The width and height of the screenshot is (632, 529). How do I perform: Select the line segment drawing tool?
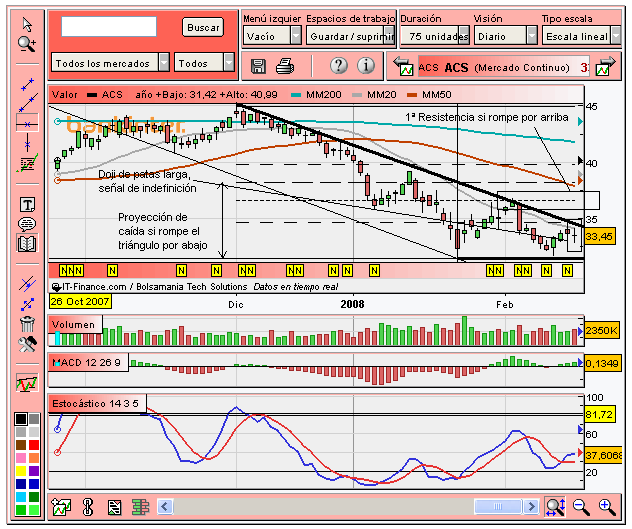click(x=27, y=84)
